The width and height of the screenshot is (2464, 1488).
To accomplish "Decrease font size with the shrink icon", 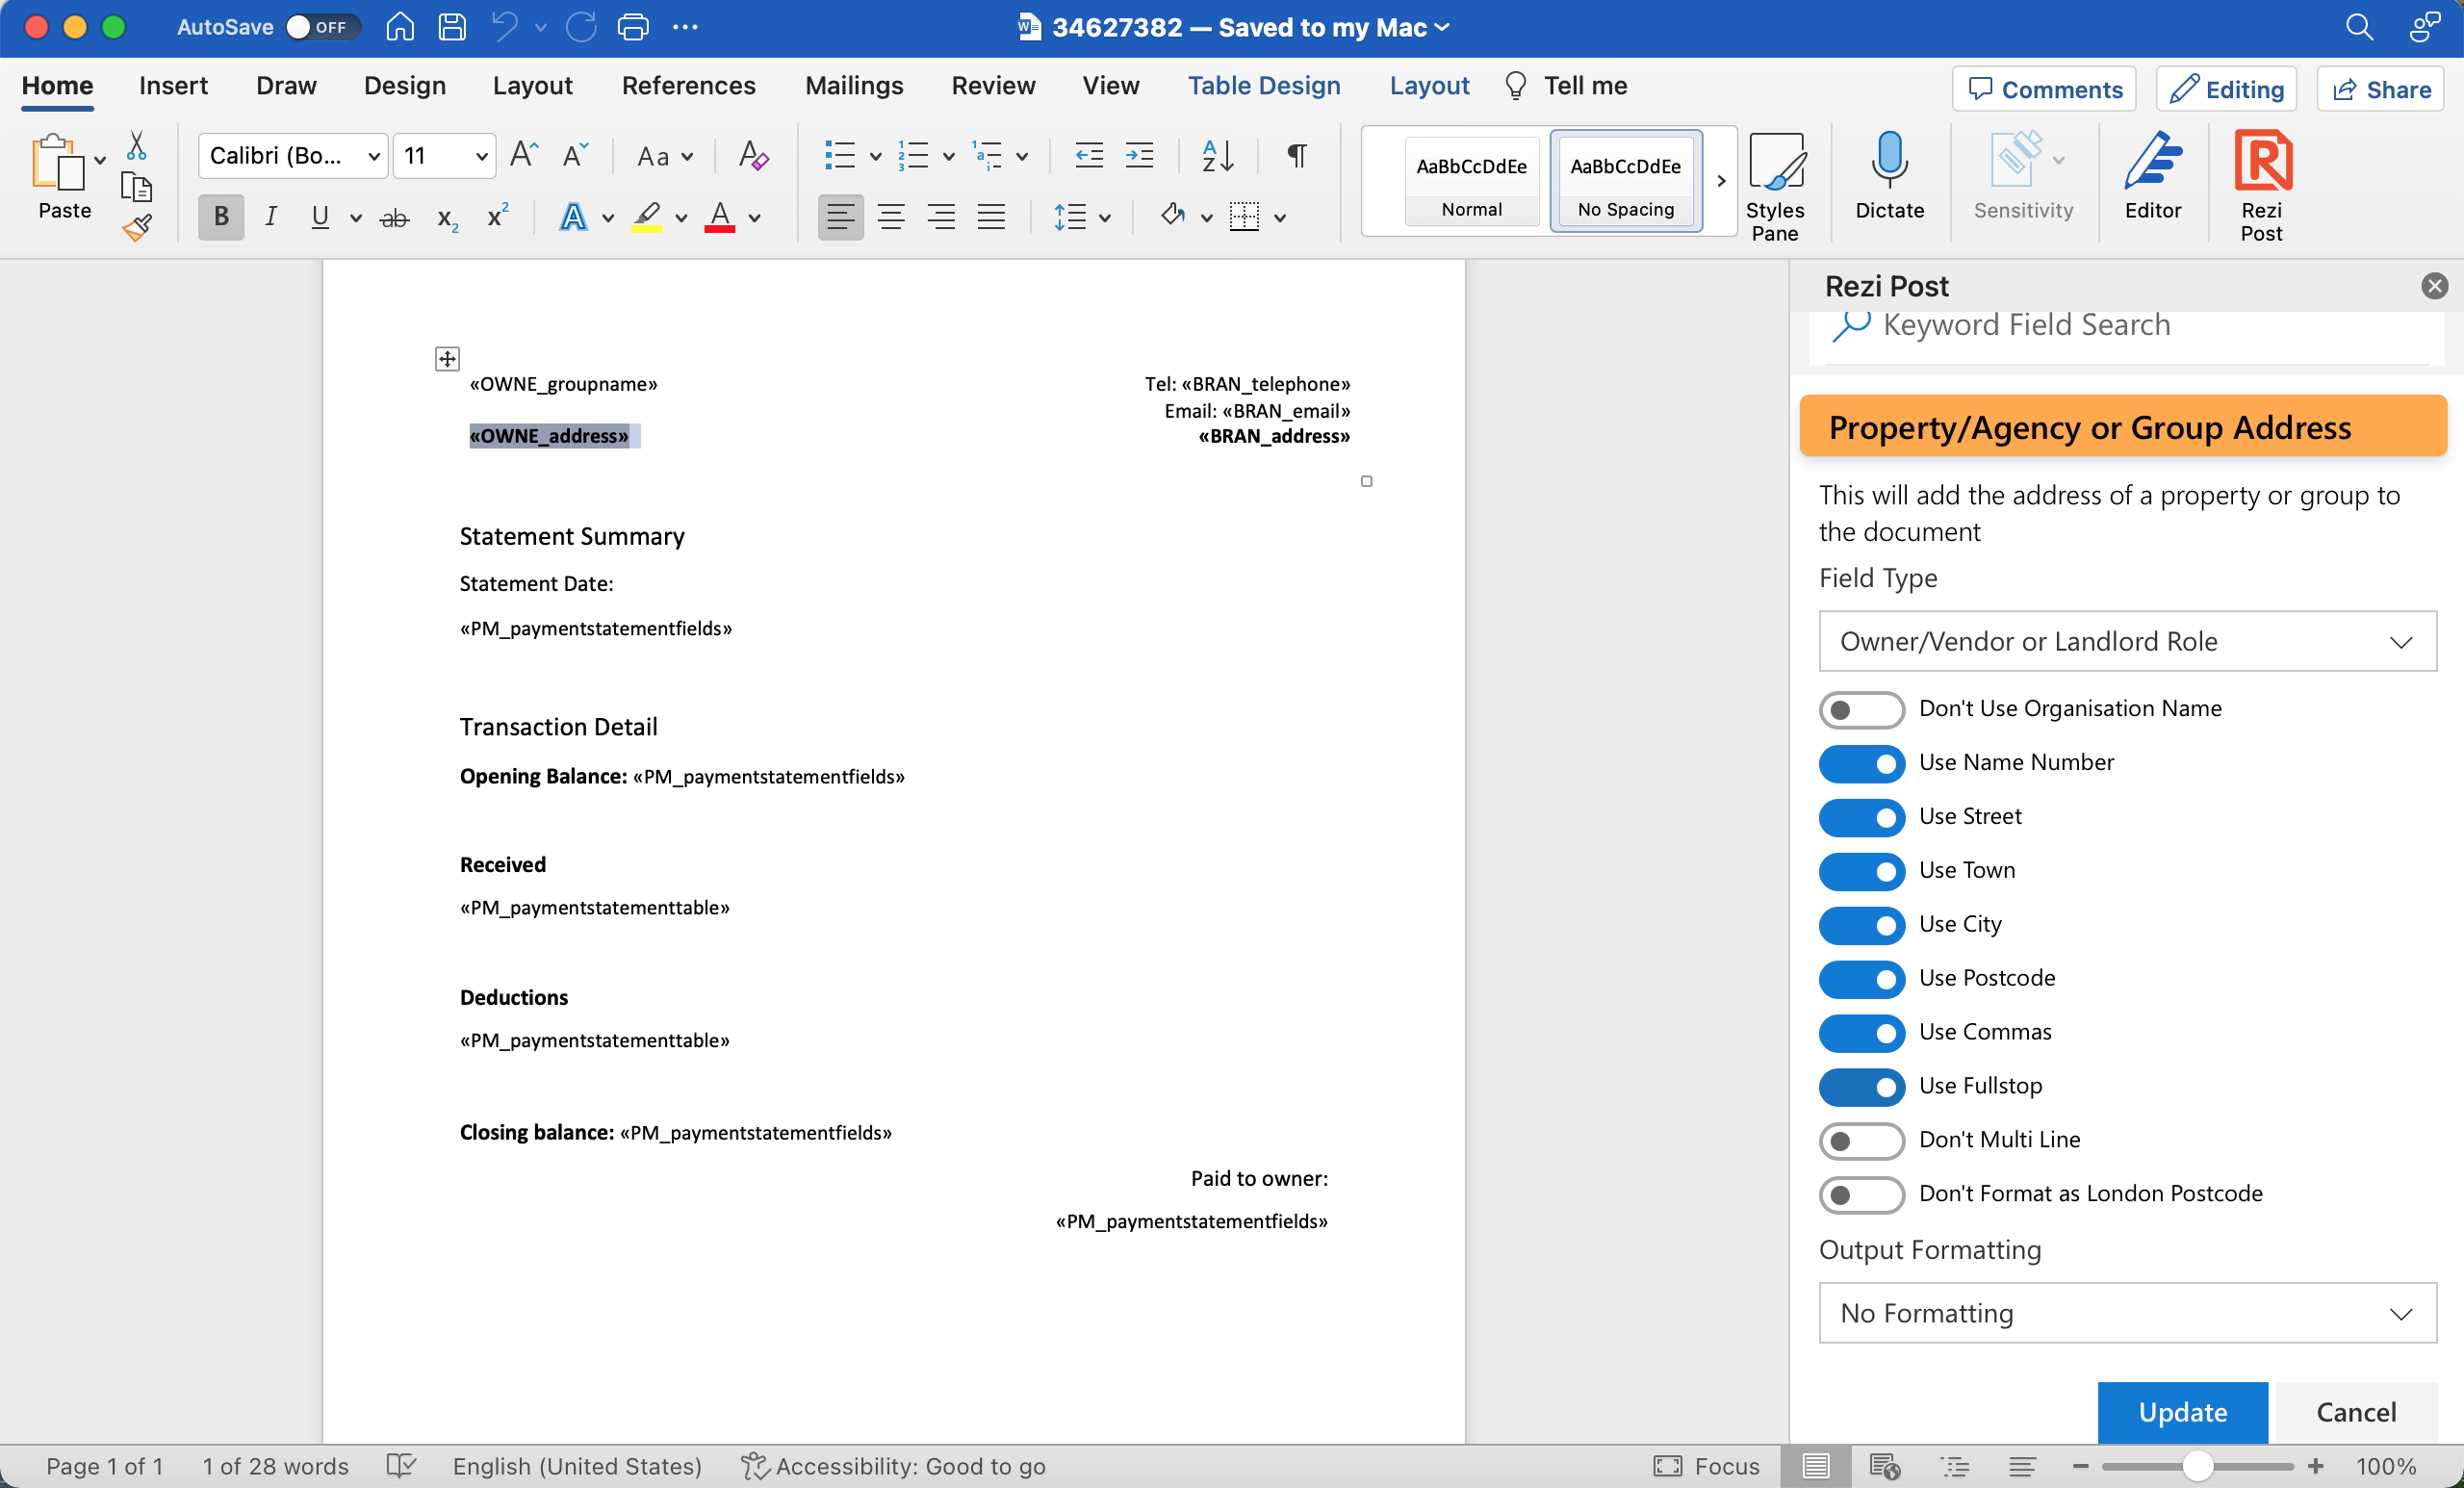I will tap(576, 155).
